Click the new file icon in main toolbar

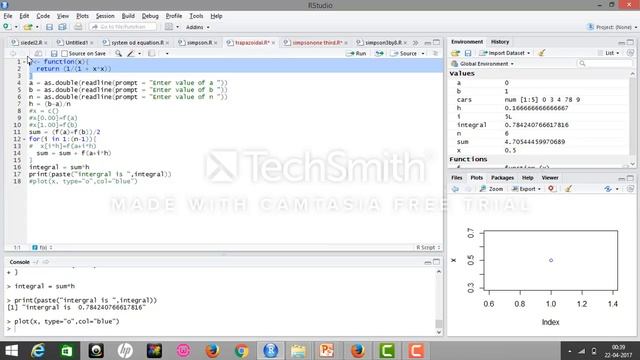coord(7,27)
